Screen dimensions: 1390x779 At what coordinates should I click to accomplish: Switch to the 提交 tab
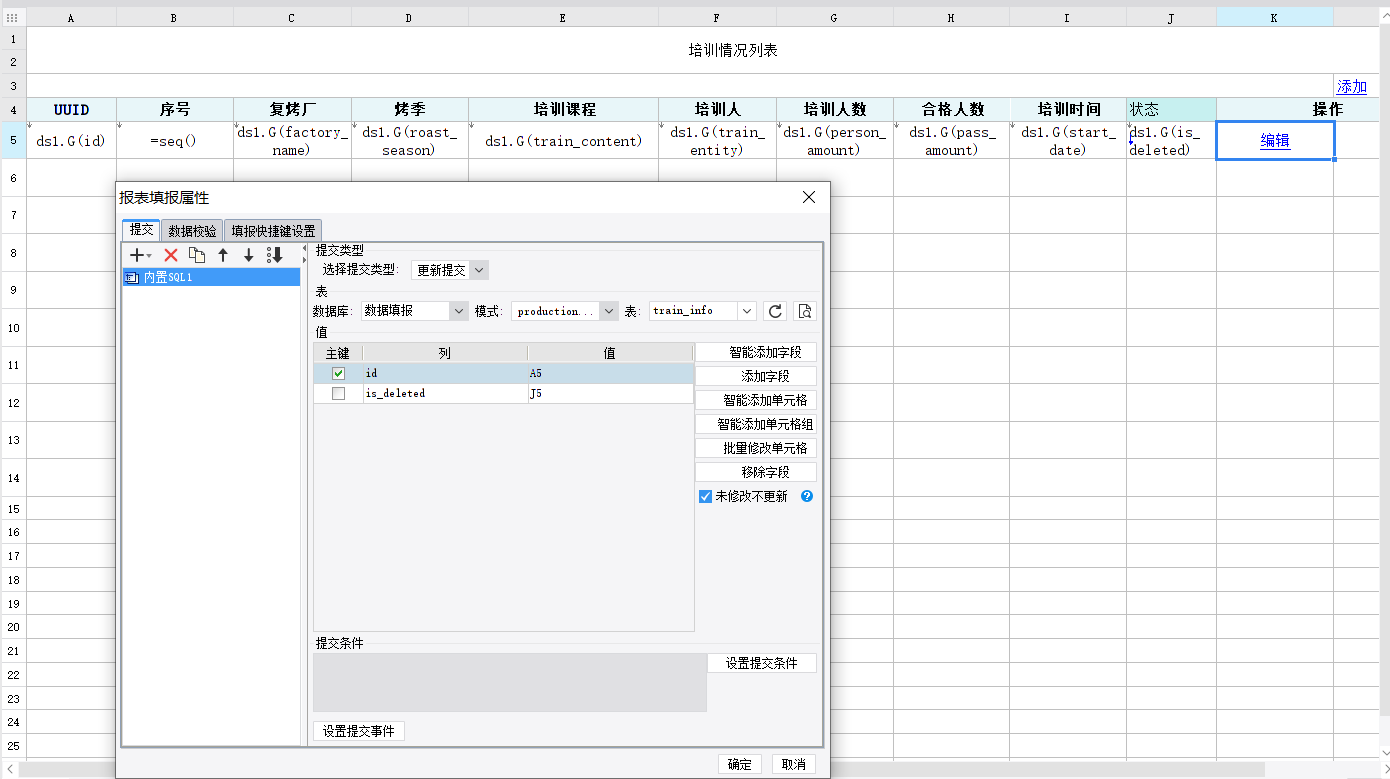click(141, 230)
